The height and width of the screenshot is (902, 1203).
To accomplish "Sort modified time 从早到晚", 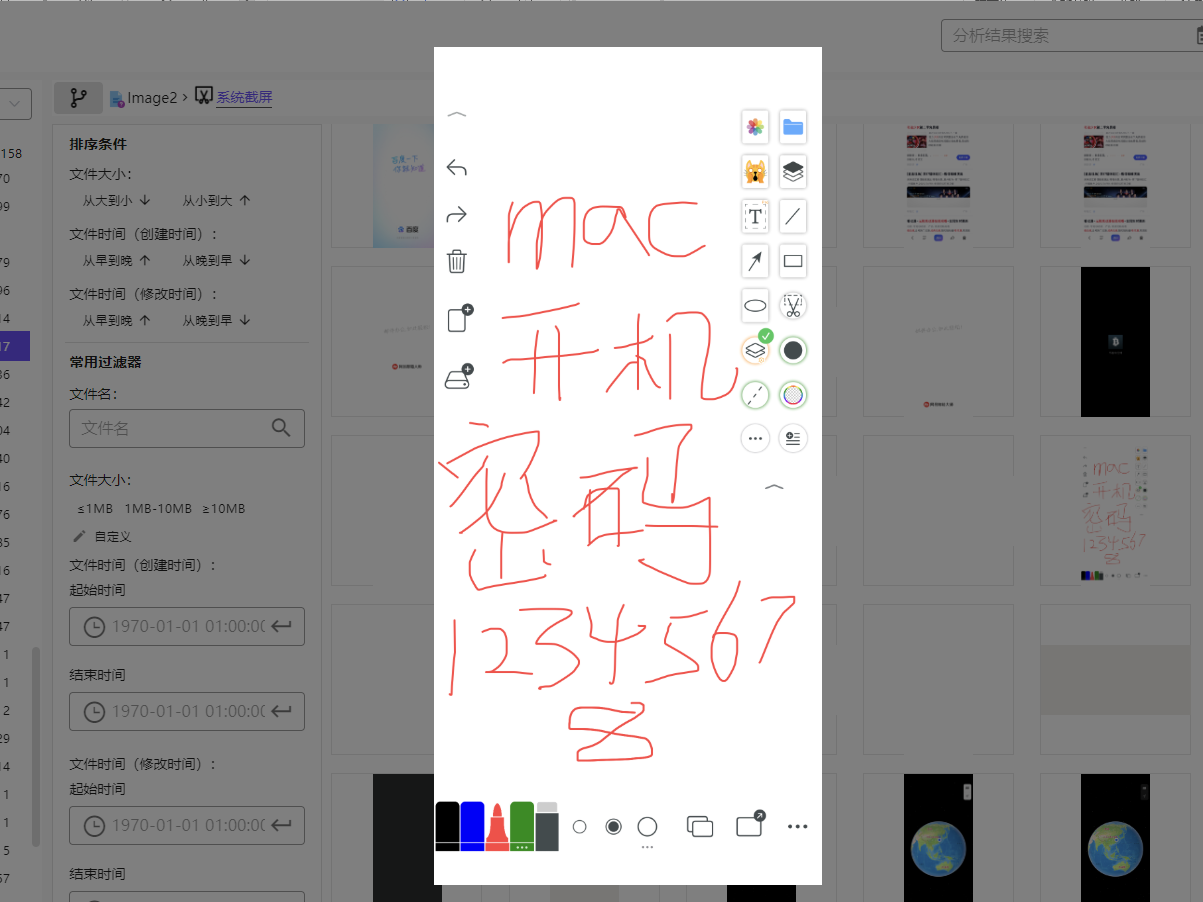I will coord(116,320).
